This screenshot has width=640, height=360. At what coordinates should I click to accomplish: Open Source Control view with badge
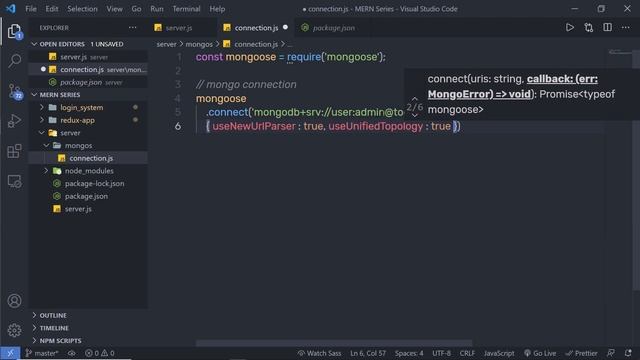click(x=15, y=91)
